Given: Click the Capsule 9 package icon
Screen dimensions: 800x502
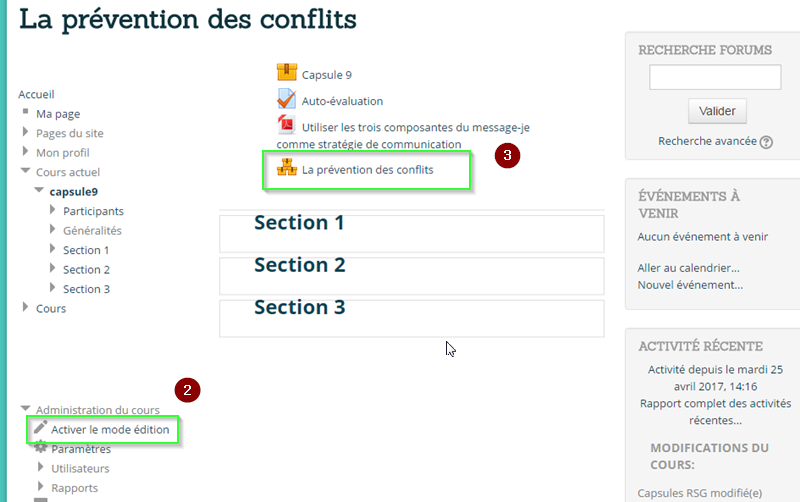Looking at the screenshot, I should (287, 73).
